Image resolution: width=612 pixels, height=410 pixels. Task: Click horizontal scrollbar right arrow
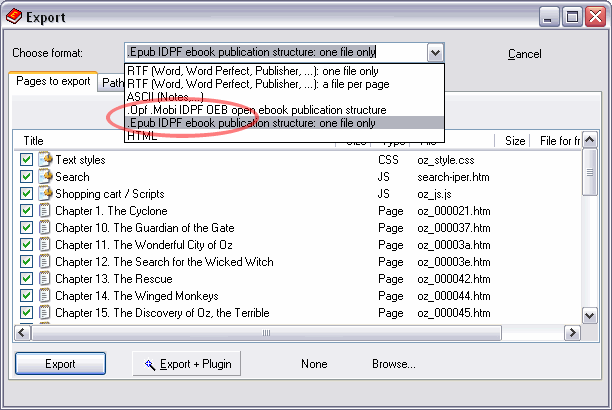click(572, 333)
